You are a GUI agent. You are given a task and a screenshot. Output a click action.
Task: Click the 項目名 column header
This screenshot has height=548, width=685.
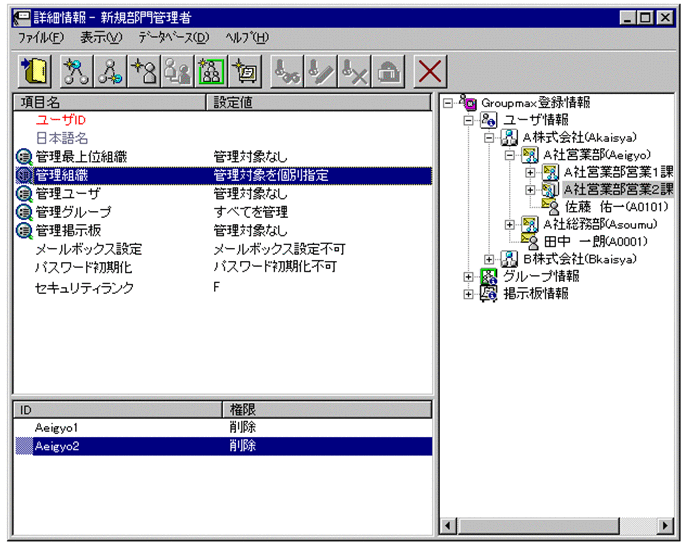[109, 102]
